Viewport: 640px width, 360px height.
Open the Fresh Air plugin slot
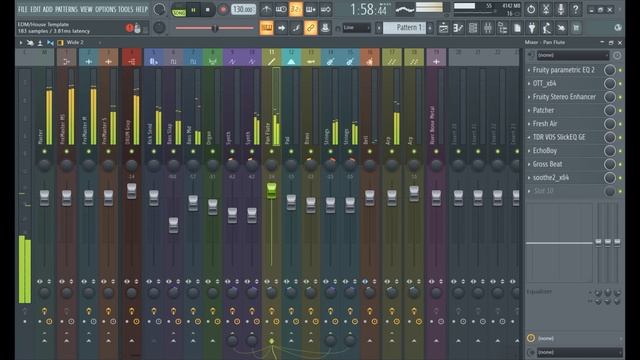click(545, 124)
